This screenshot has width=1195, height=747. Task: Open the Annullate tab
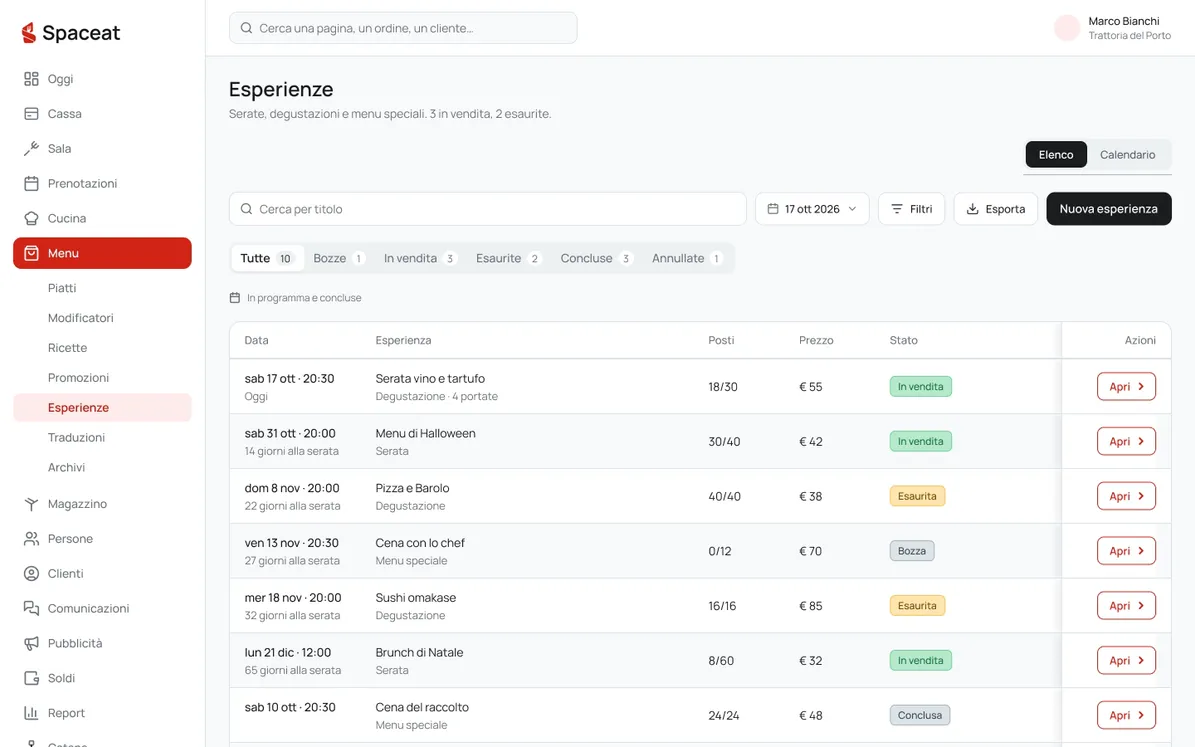687,258
